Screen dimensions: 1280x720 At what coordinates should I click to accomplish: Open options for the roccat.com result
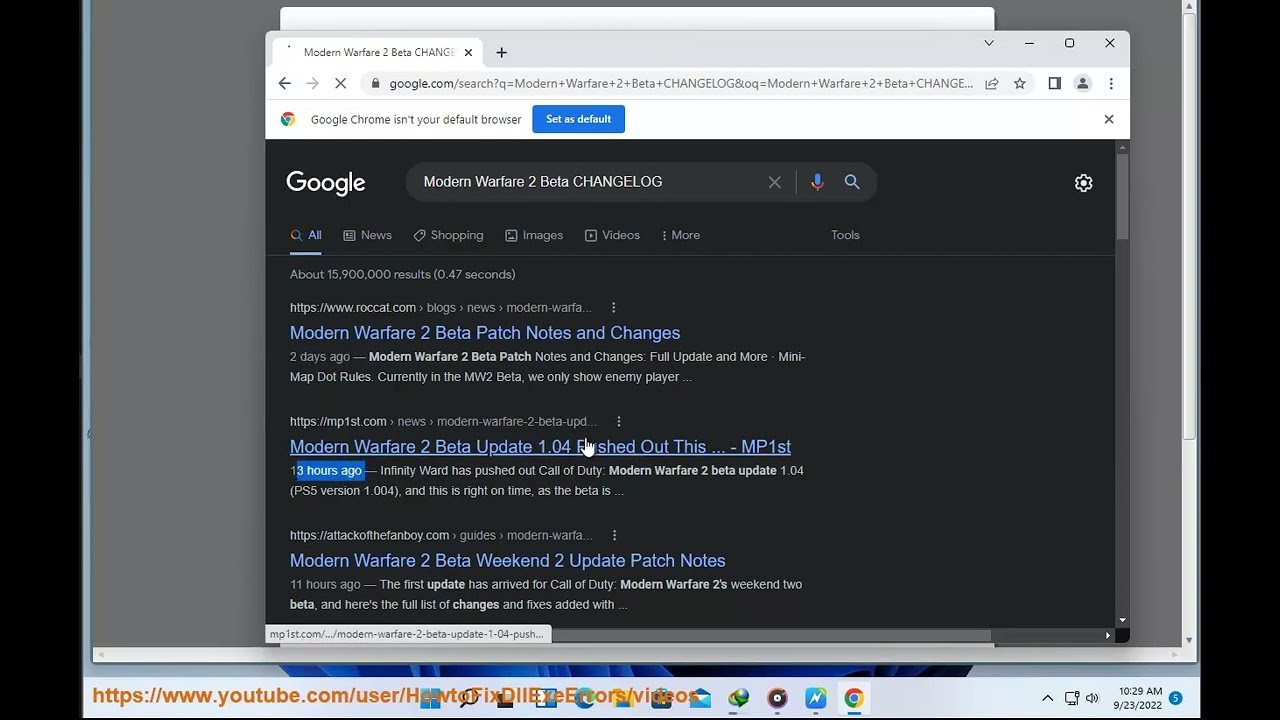pyautogui.click(x=613, y=308)
